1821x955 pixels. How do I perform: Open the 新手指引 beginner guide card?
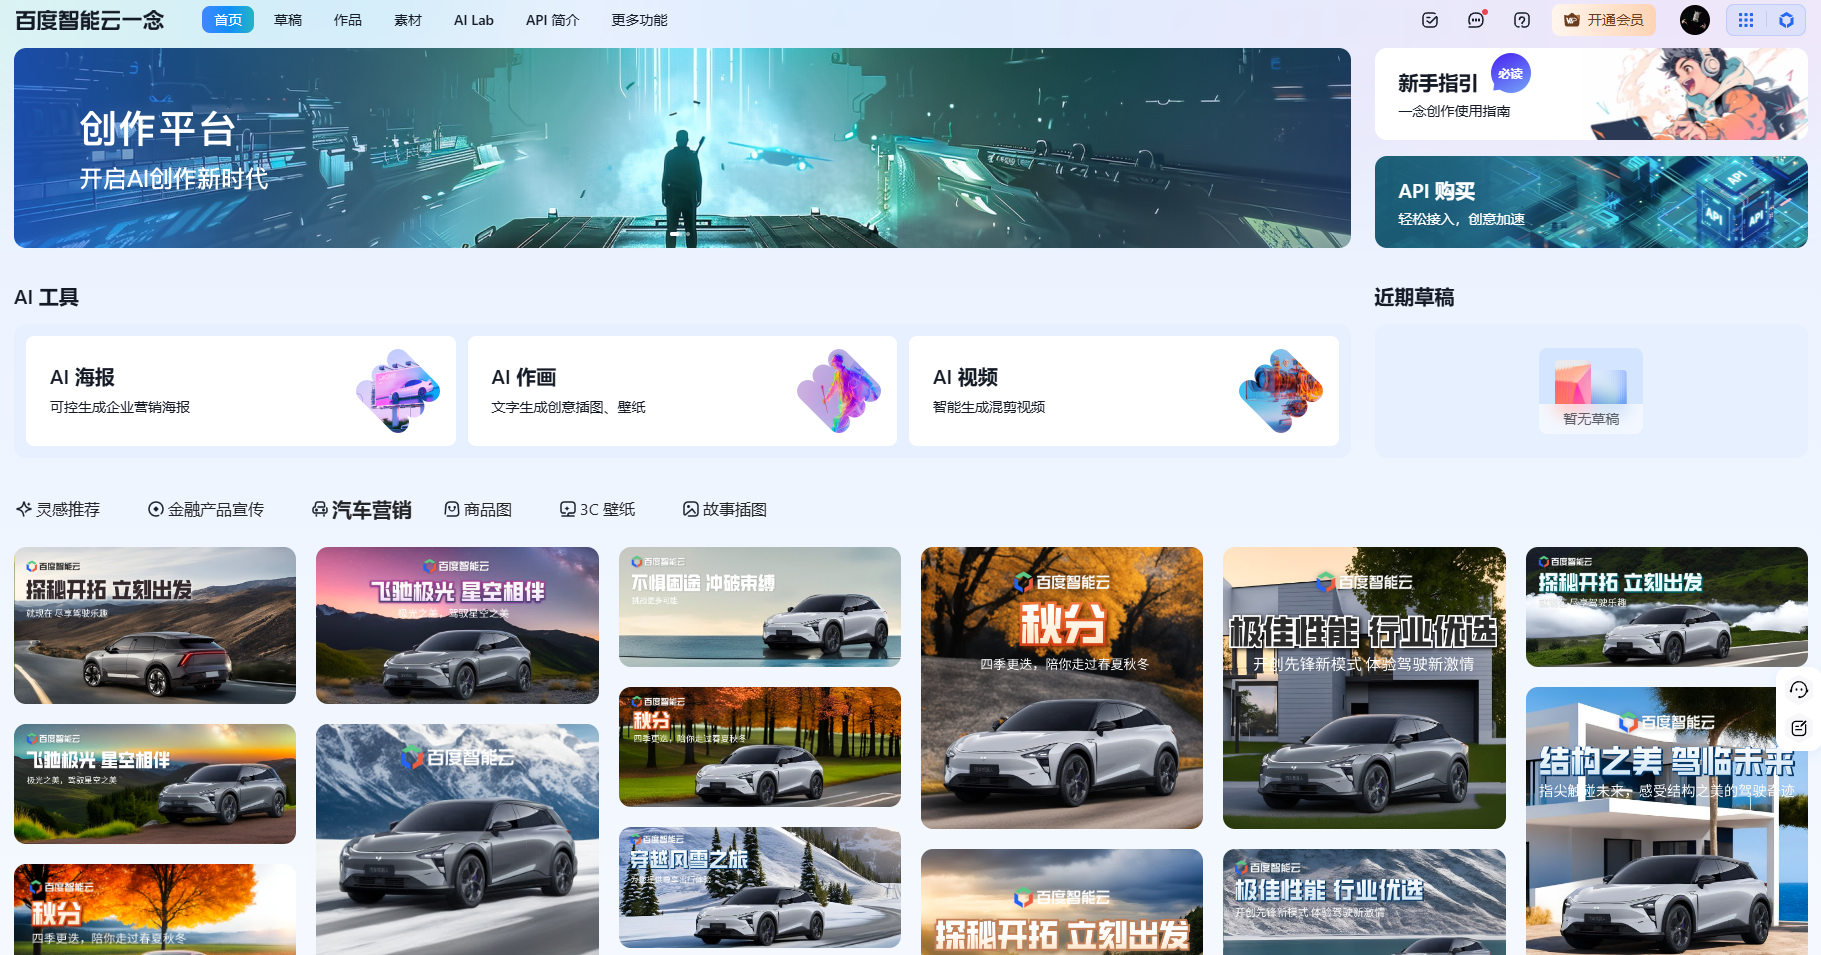1591,94
